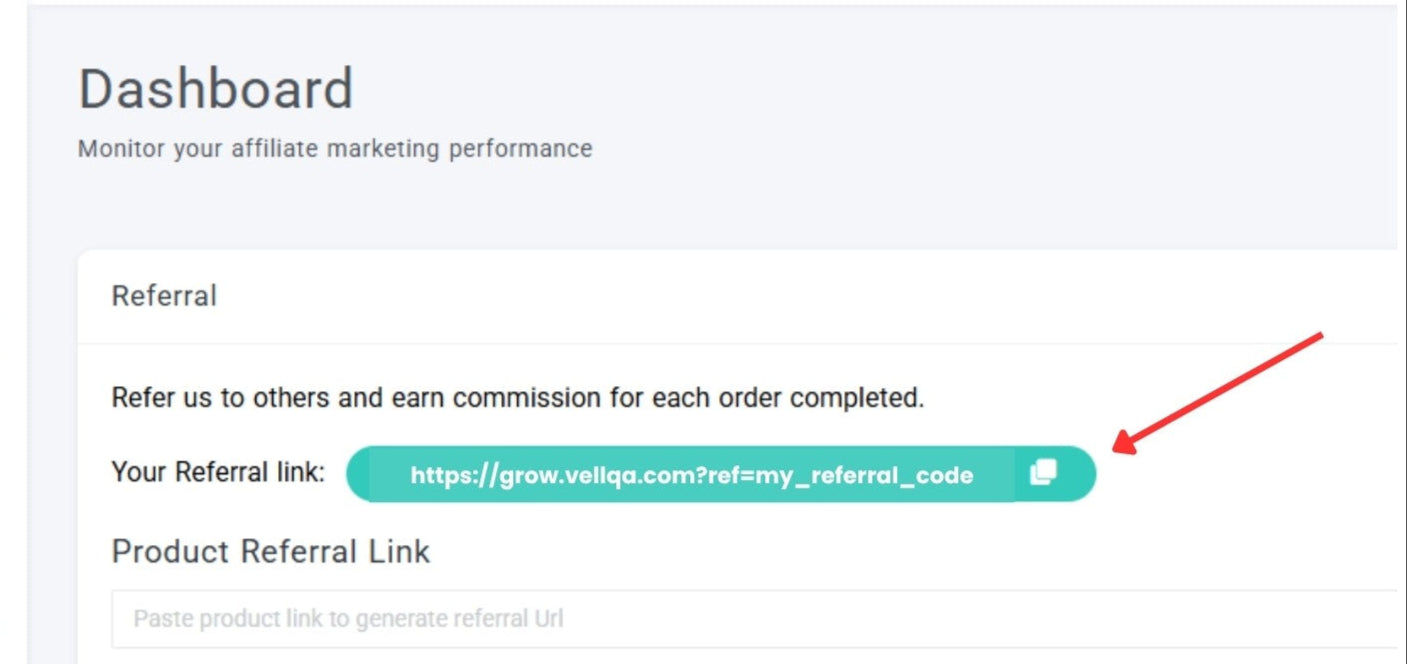Screen dimensions: 1407x664
Task: Click the 'Monitor your affiliate marketing performance' subtitle
Action: (335, 149)
